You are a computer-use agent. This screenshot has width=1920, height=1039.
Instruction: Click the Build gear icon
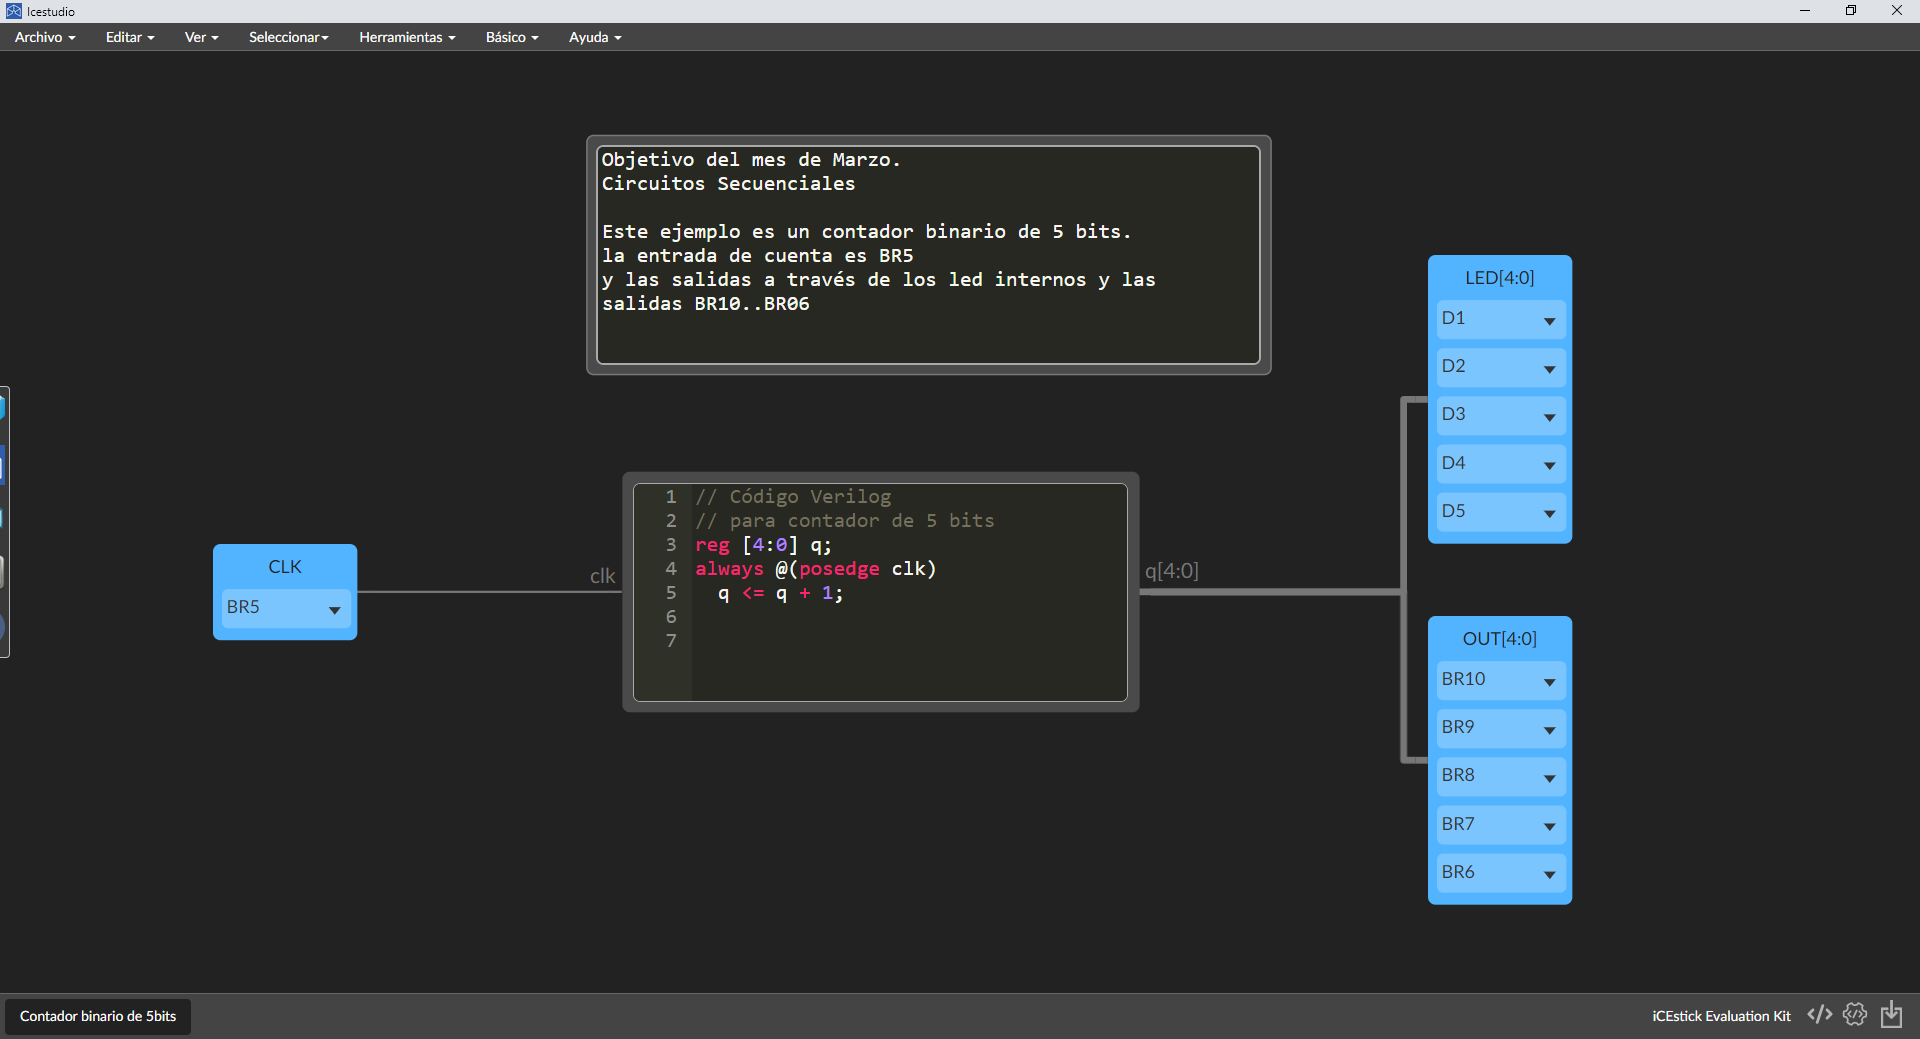point(1855,1015)
